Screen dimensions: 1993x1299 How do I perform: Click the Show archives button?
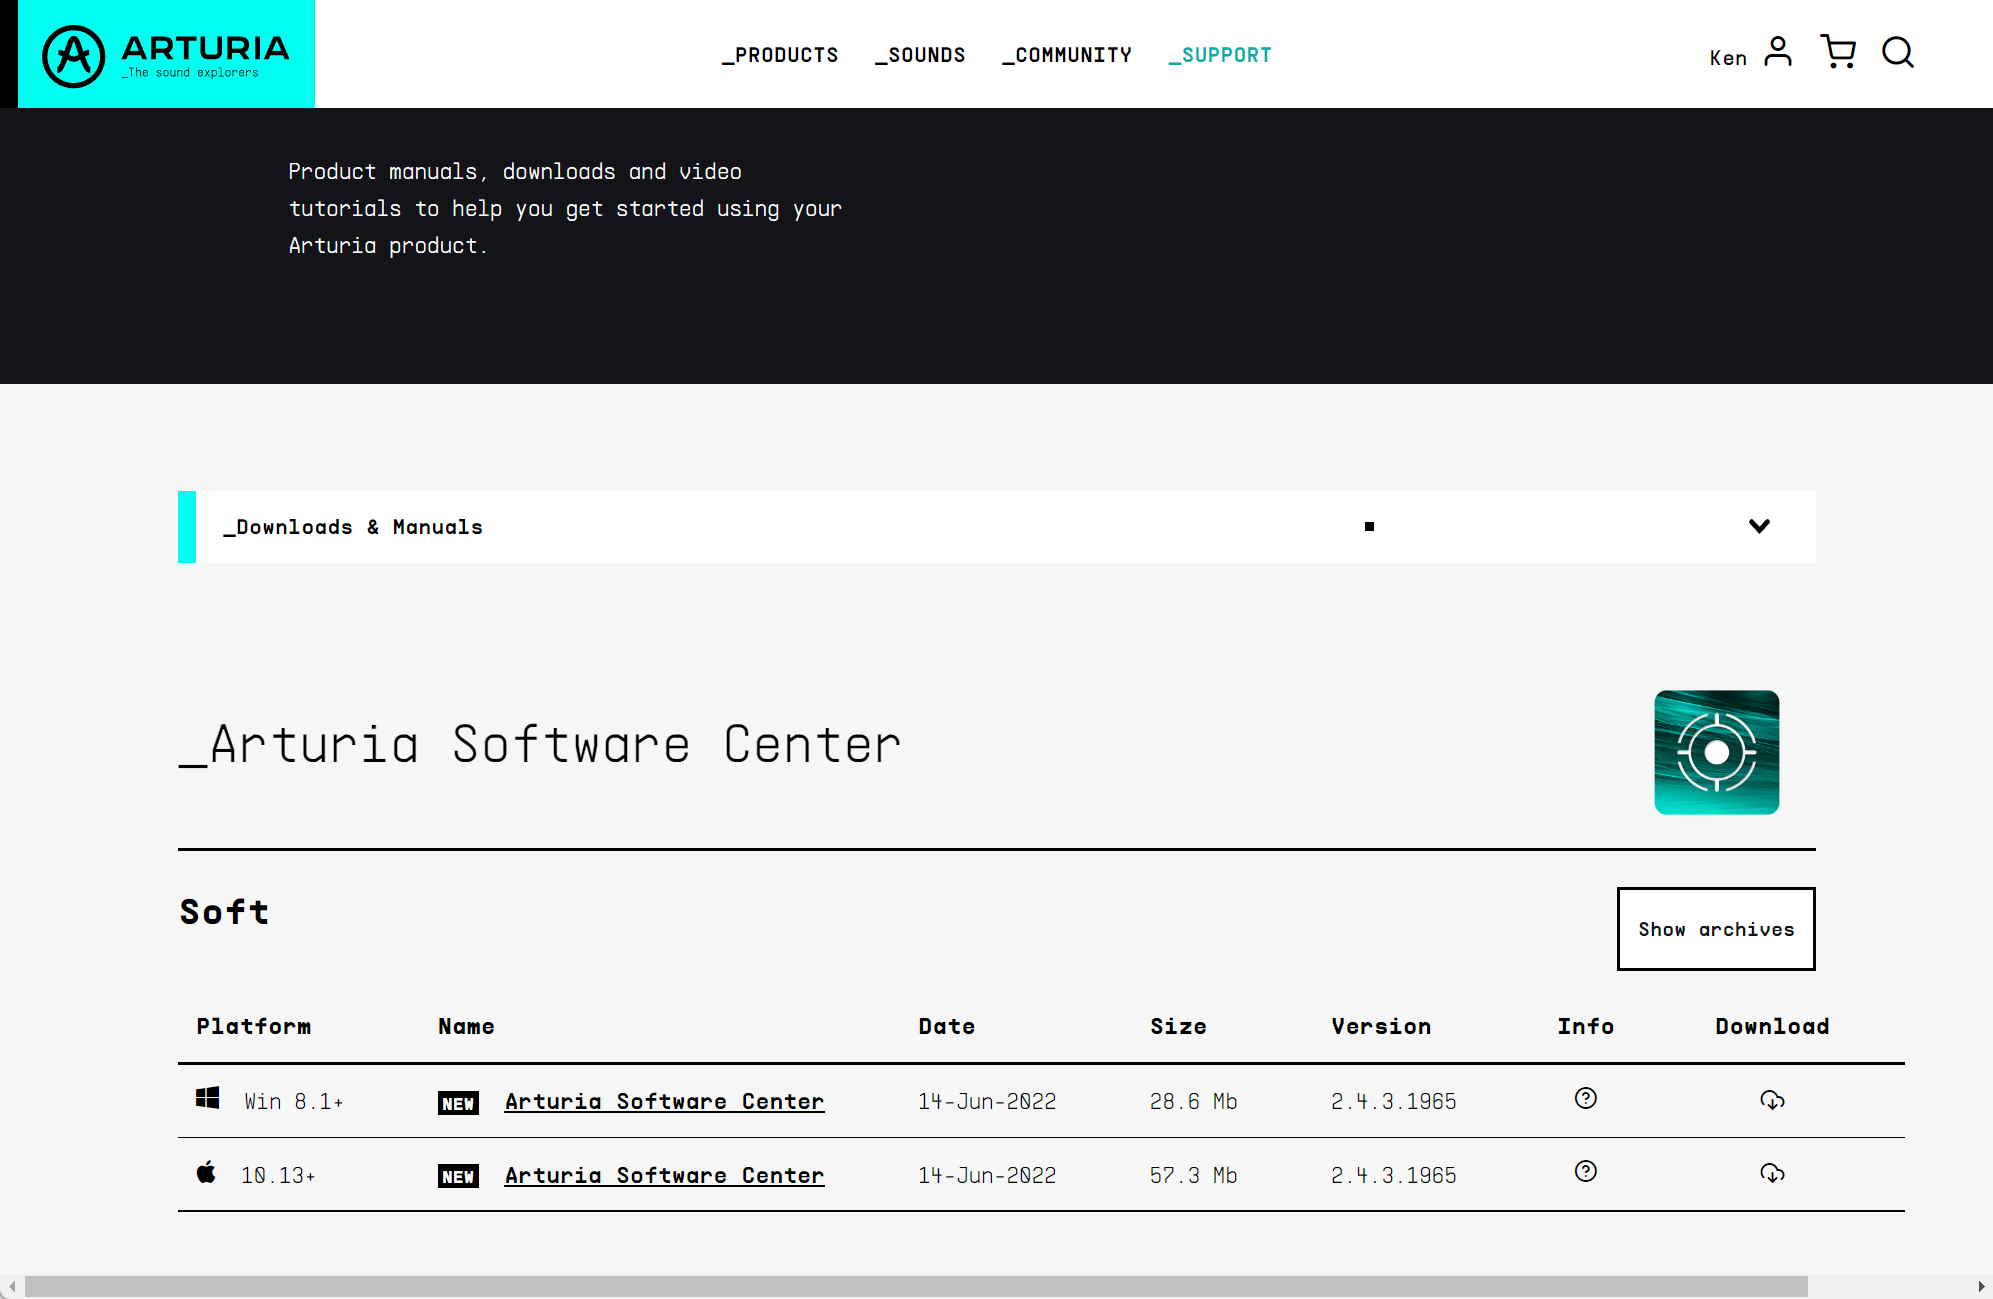pyautogui.click(x=1716, y=929)
